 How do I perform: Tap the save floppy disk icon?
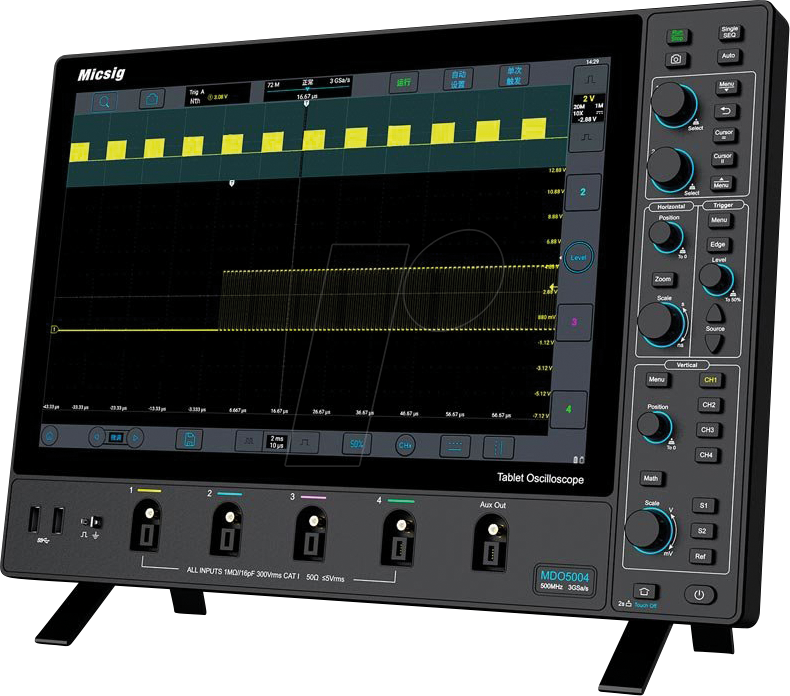[x=189, y=439]
